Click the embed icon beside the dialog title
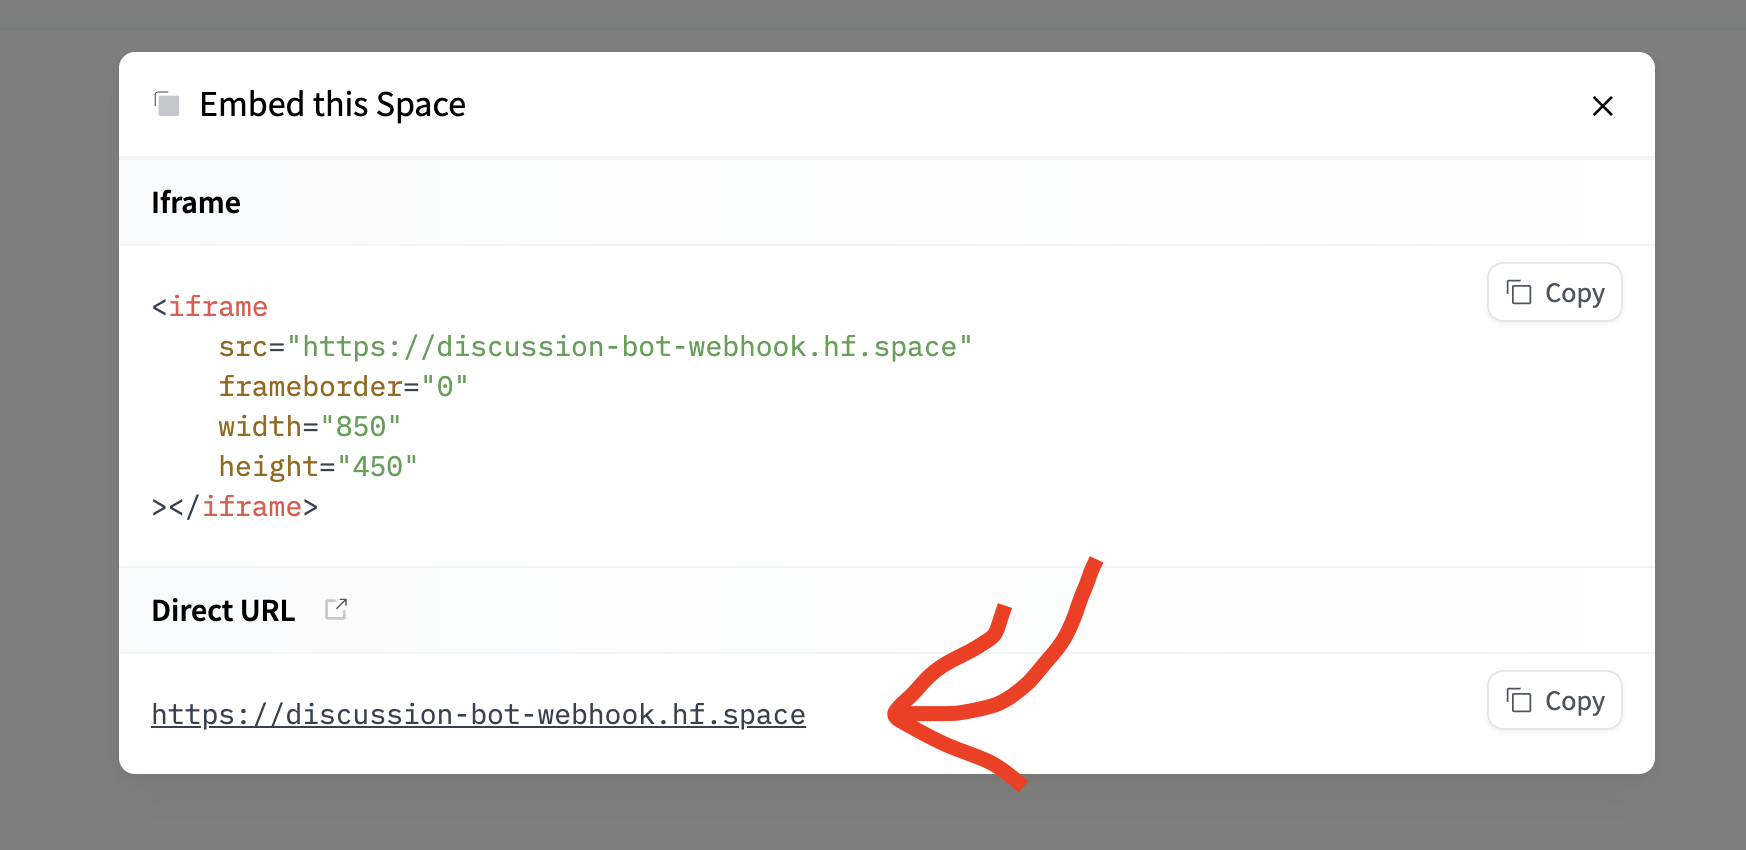This screenshot has height=850, width=1746. point(167,104)
